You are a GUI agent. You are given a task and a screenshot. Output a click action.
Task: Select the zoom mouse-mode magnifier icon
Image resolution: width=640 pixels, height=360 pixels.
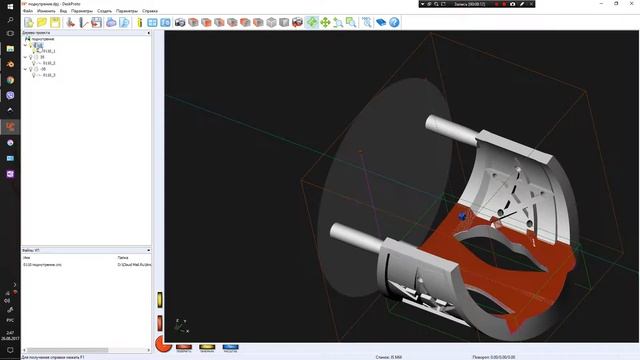(338, 22)
